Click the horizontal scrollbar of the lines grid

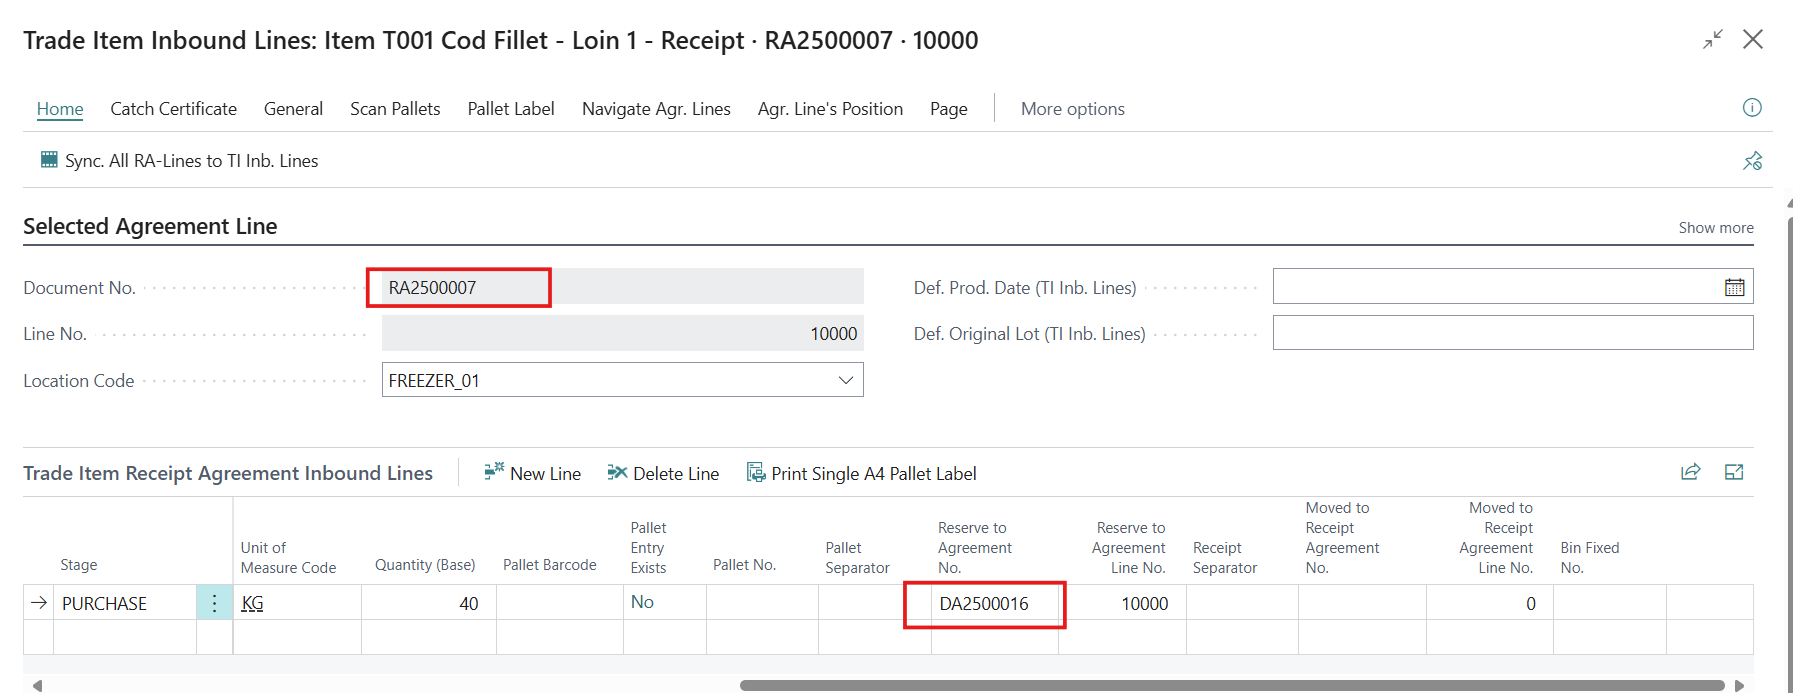click(1230, 686)
